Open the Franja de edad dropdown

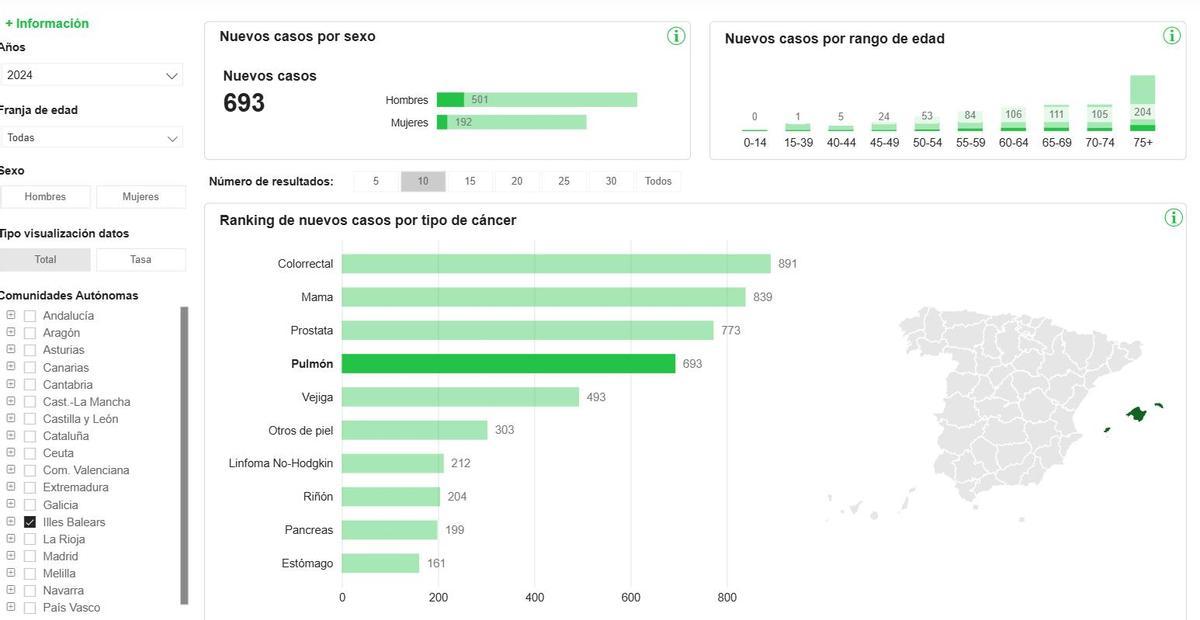[x=90, y=138]
